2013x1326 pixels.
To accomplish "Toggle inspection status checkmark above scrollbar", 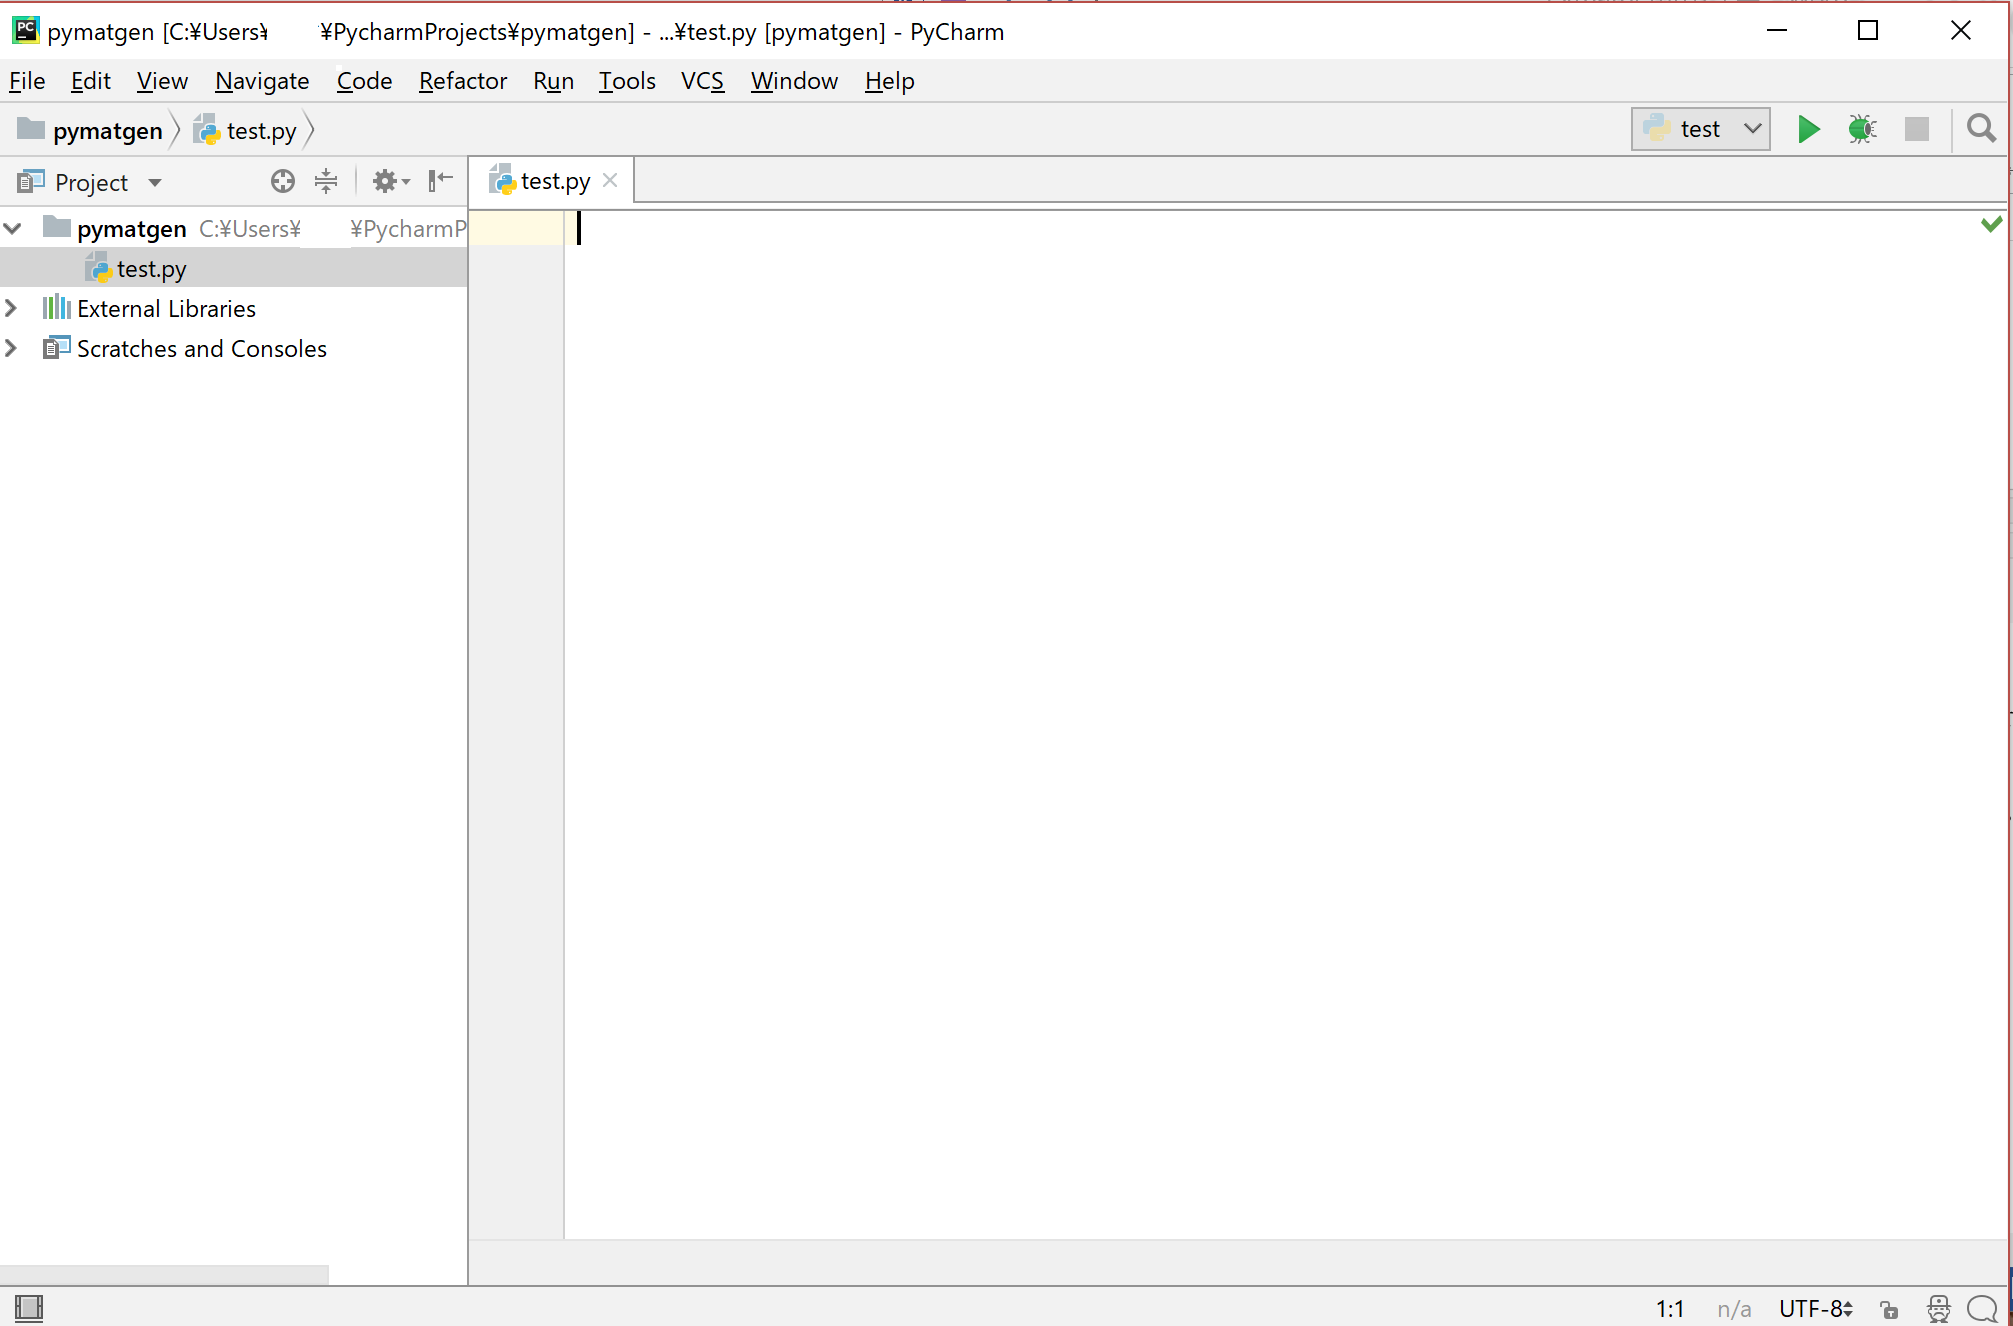I will (1992, 224).
